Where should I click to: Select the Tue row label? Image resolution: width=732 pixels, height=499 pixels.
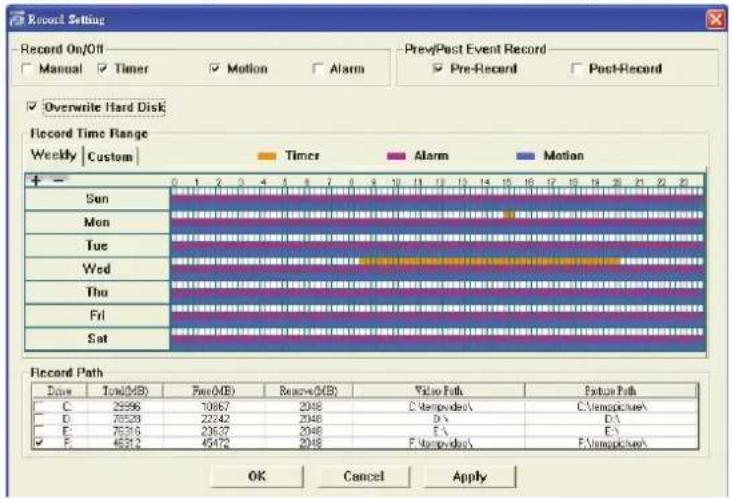(97, 246)
